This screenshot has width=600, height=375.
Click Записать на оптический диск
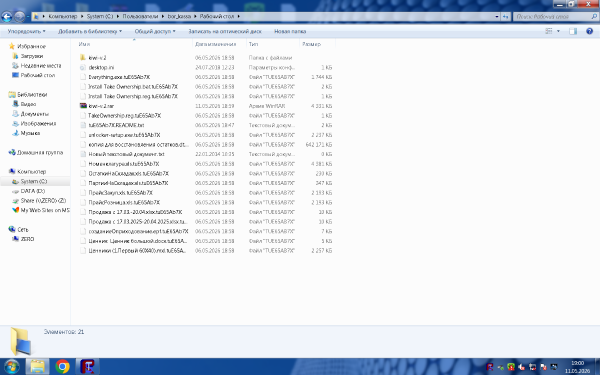tap(225, 31)
